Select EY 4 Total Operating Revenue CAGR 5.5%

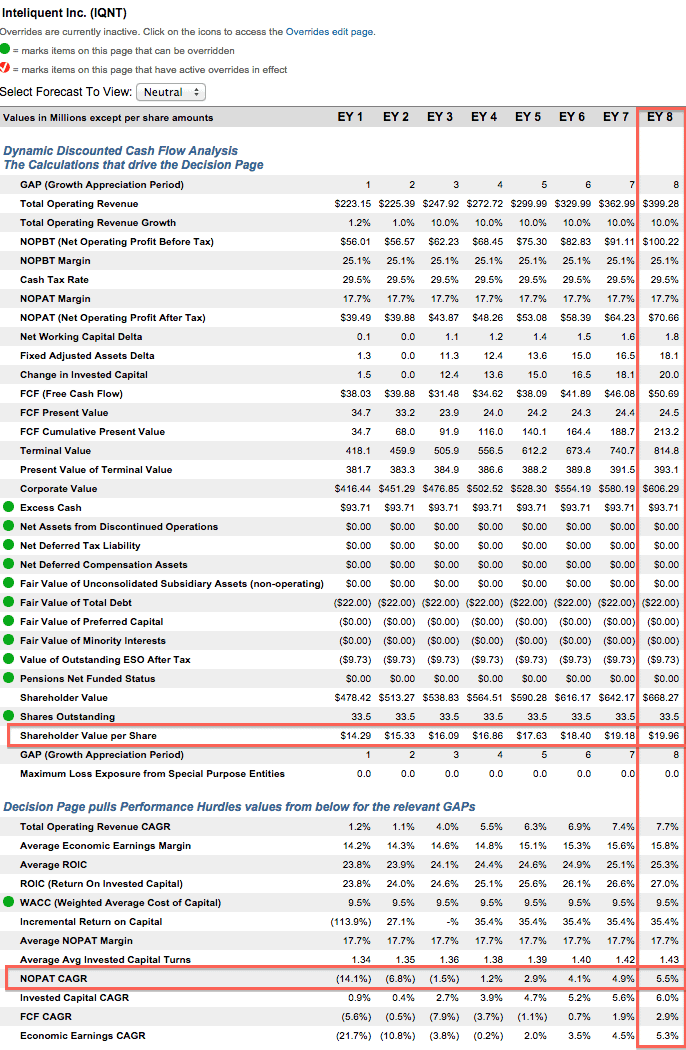tap(491, 826)
